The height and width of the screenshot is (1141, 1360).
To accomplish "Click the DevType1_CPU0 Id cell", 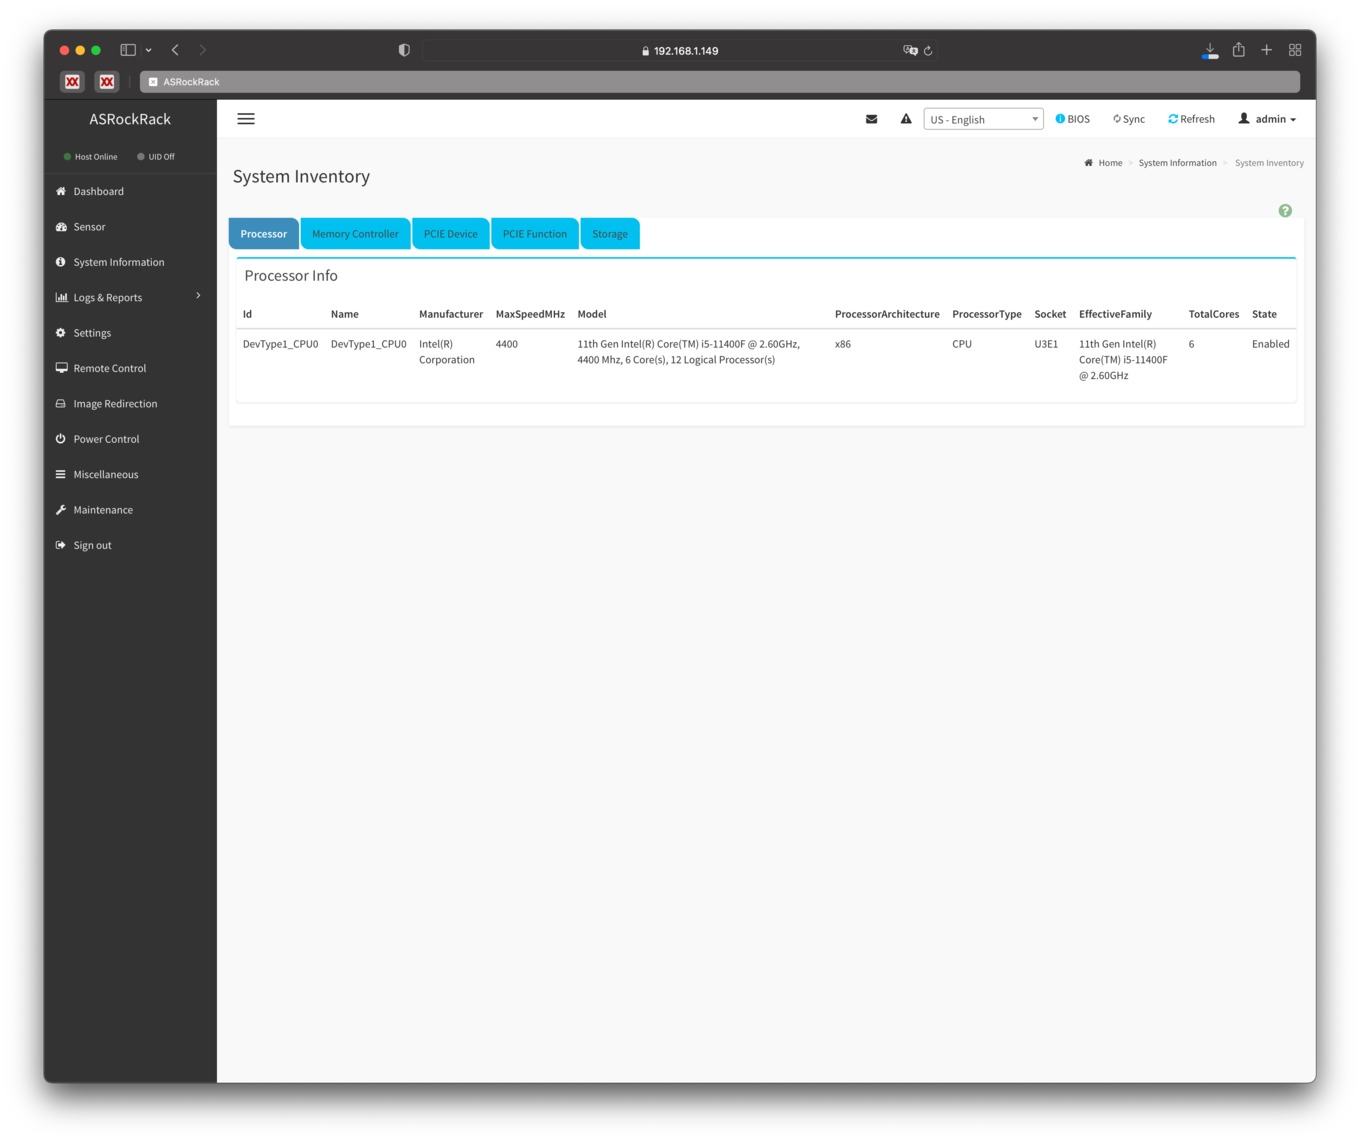I will (280, 344).
